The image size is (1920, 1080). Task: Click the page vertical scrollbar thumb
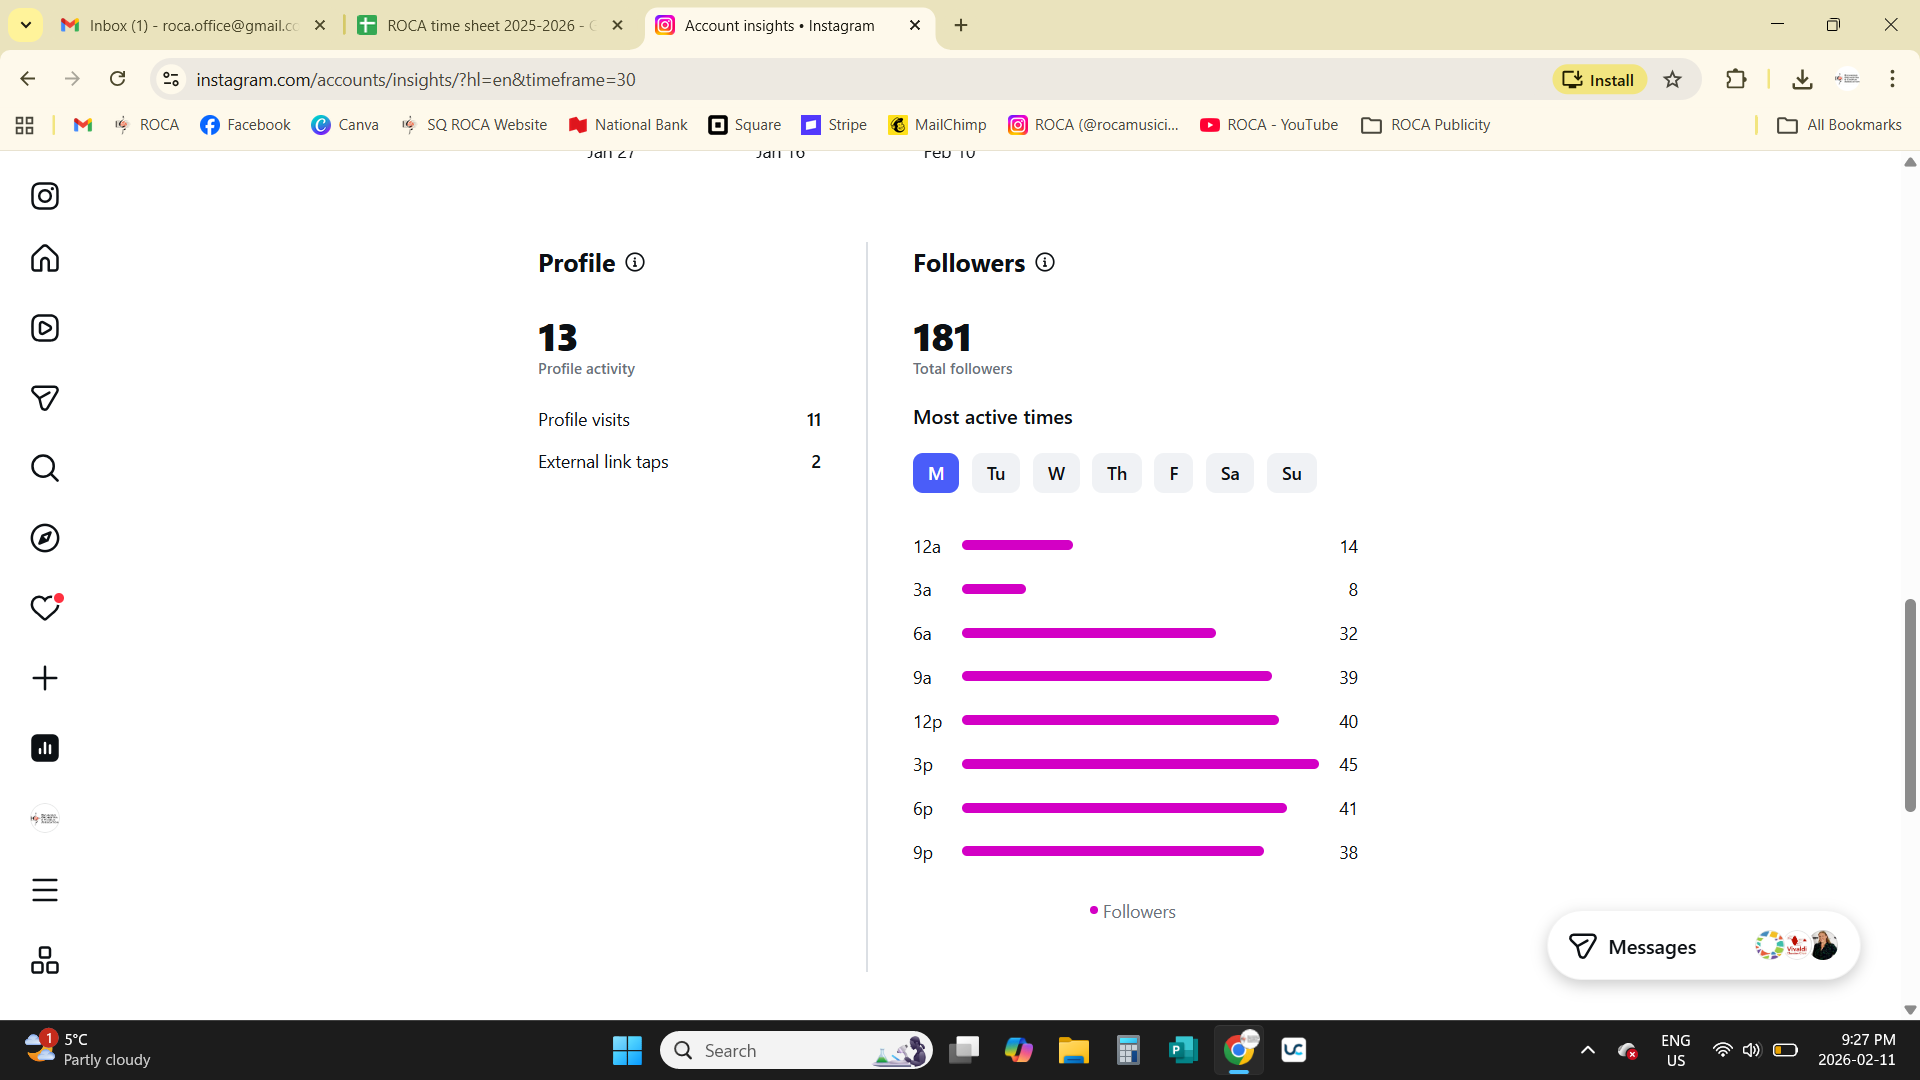pos(1909,705)
